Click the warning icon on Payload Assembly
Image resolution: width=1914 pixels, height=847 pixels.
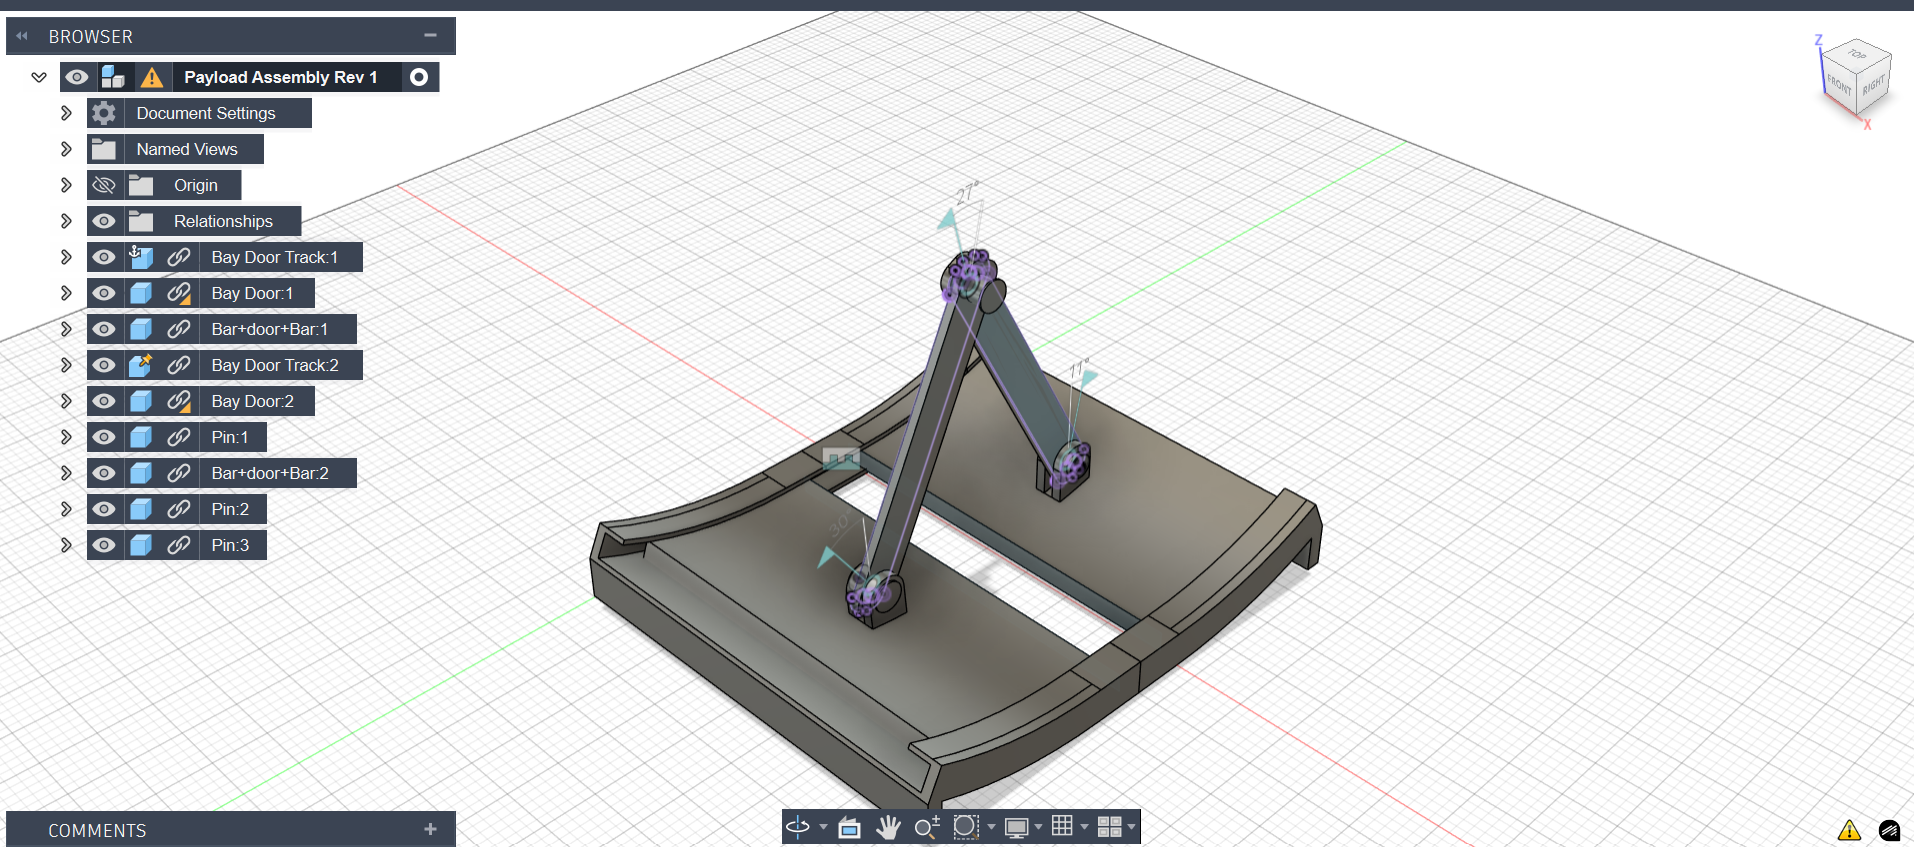tap(152, 78)
